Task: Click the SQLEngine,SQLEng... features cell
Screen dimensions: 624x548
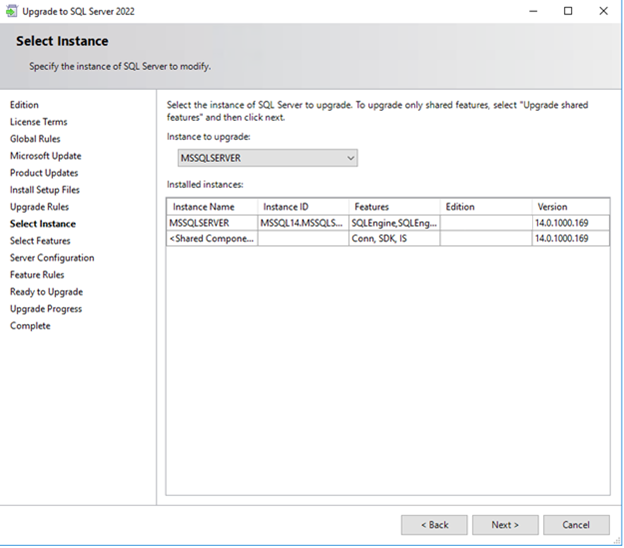Action: click(x=394, y=223)
